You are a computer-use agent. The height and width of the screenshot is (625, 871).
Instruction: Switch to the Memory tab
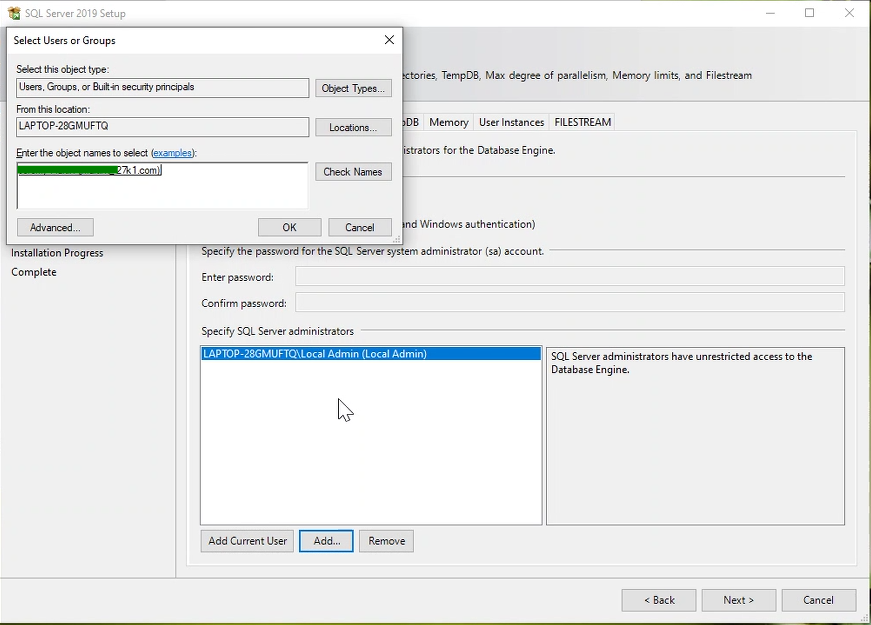[449, 122]
